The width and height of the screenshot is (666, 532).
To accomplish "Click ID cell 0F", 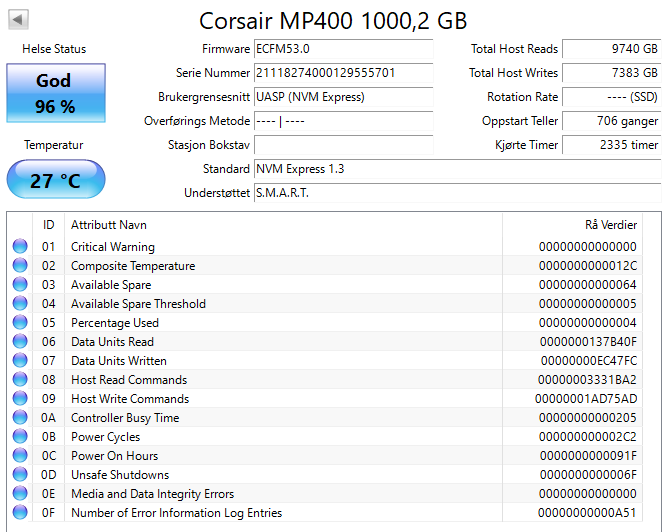I will [x=48, y=512].
